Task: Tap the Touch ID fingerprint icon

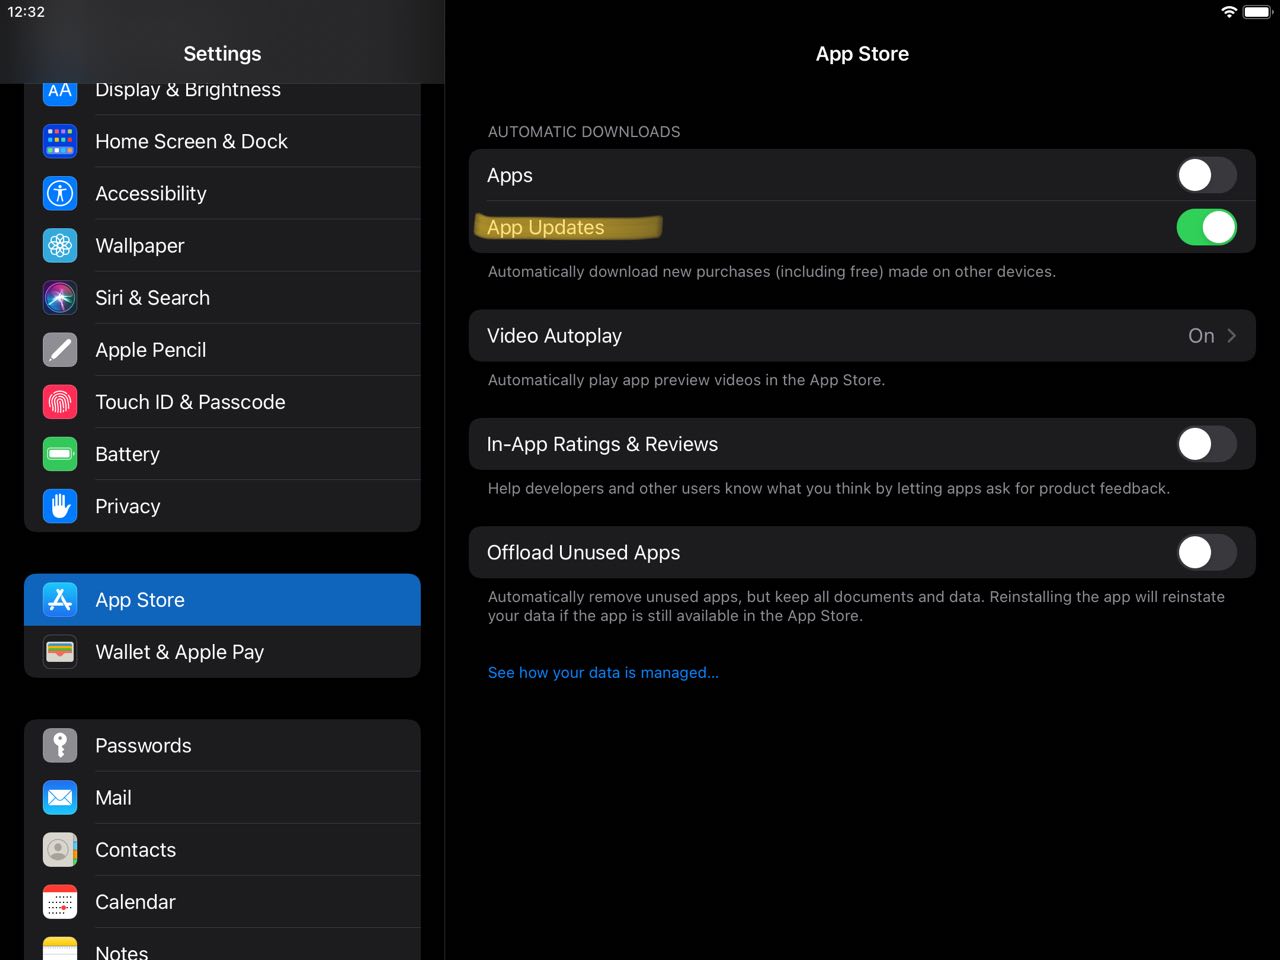Action: click(60, 401)
